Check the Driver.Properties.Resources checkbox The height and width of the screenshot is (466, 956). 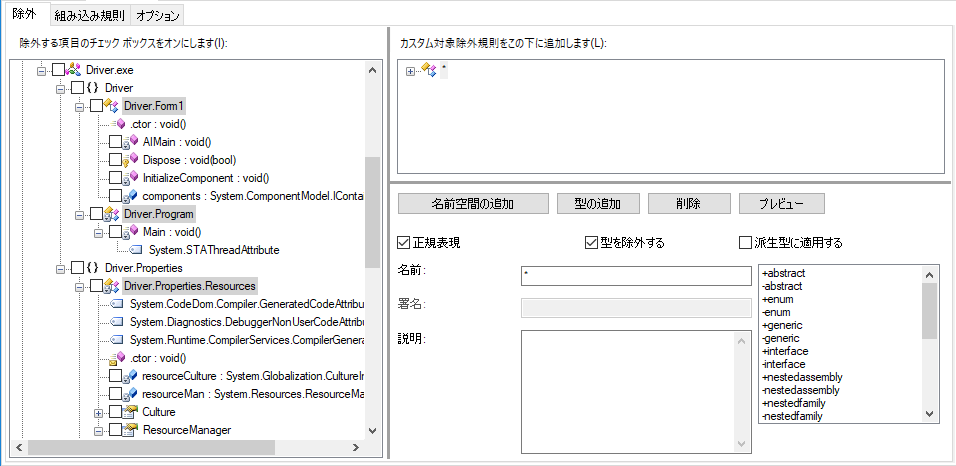click(x=96, y=286)
